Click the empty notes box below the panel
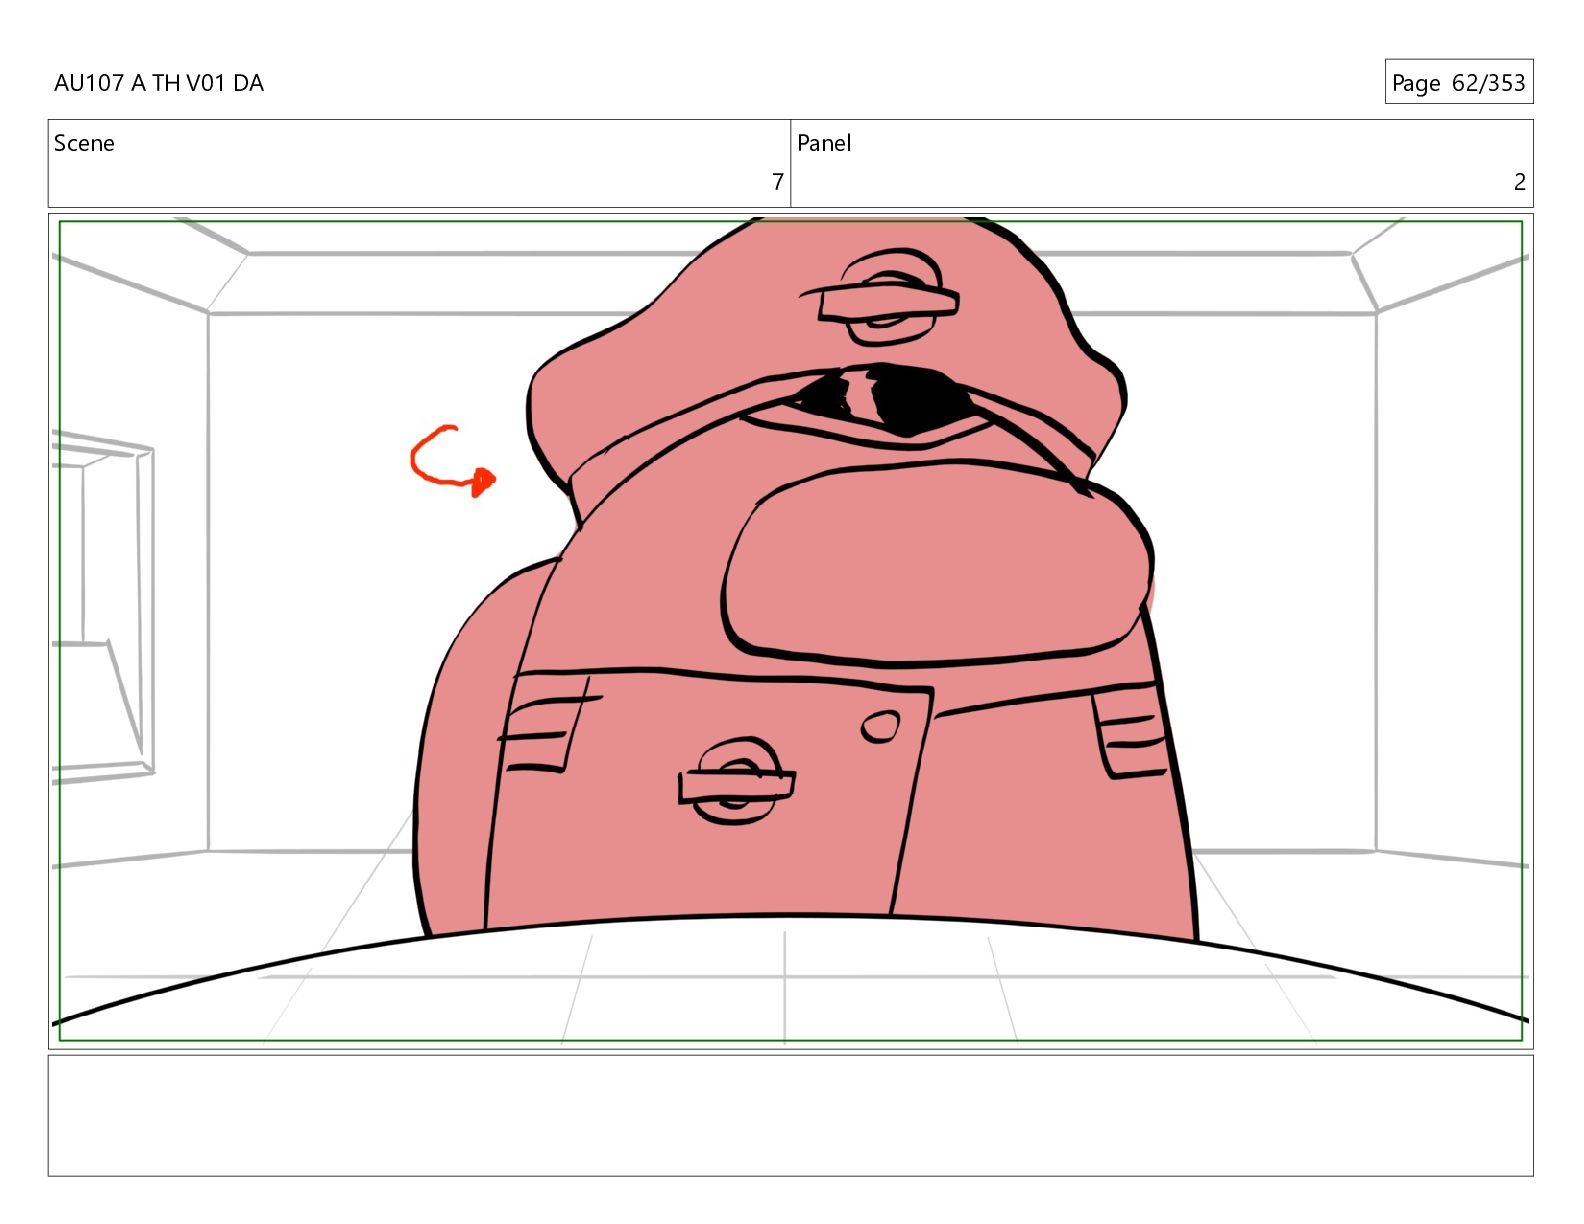Viewport: 1584px width, 1224px height. coord(790,1115)
